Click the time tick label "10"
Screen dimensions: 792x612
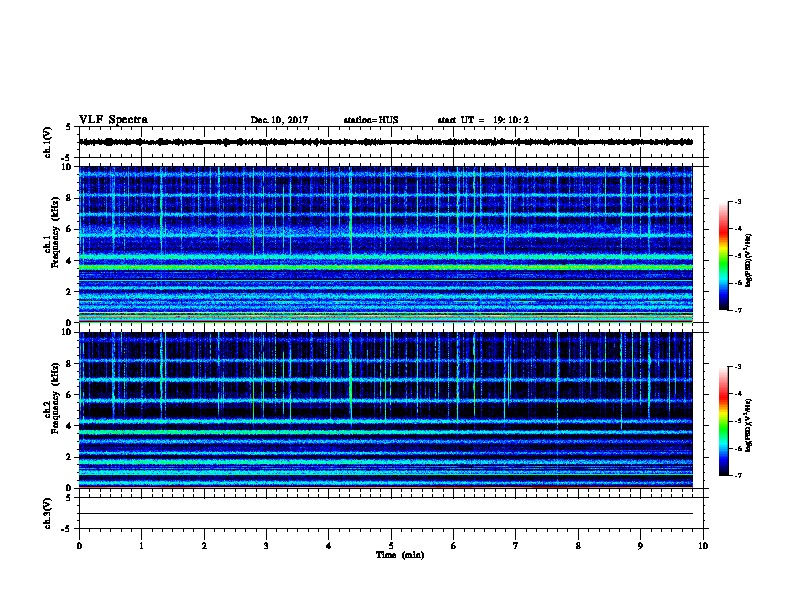pos(703,545)
